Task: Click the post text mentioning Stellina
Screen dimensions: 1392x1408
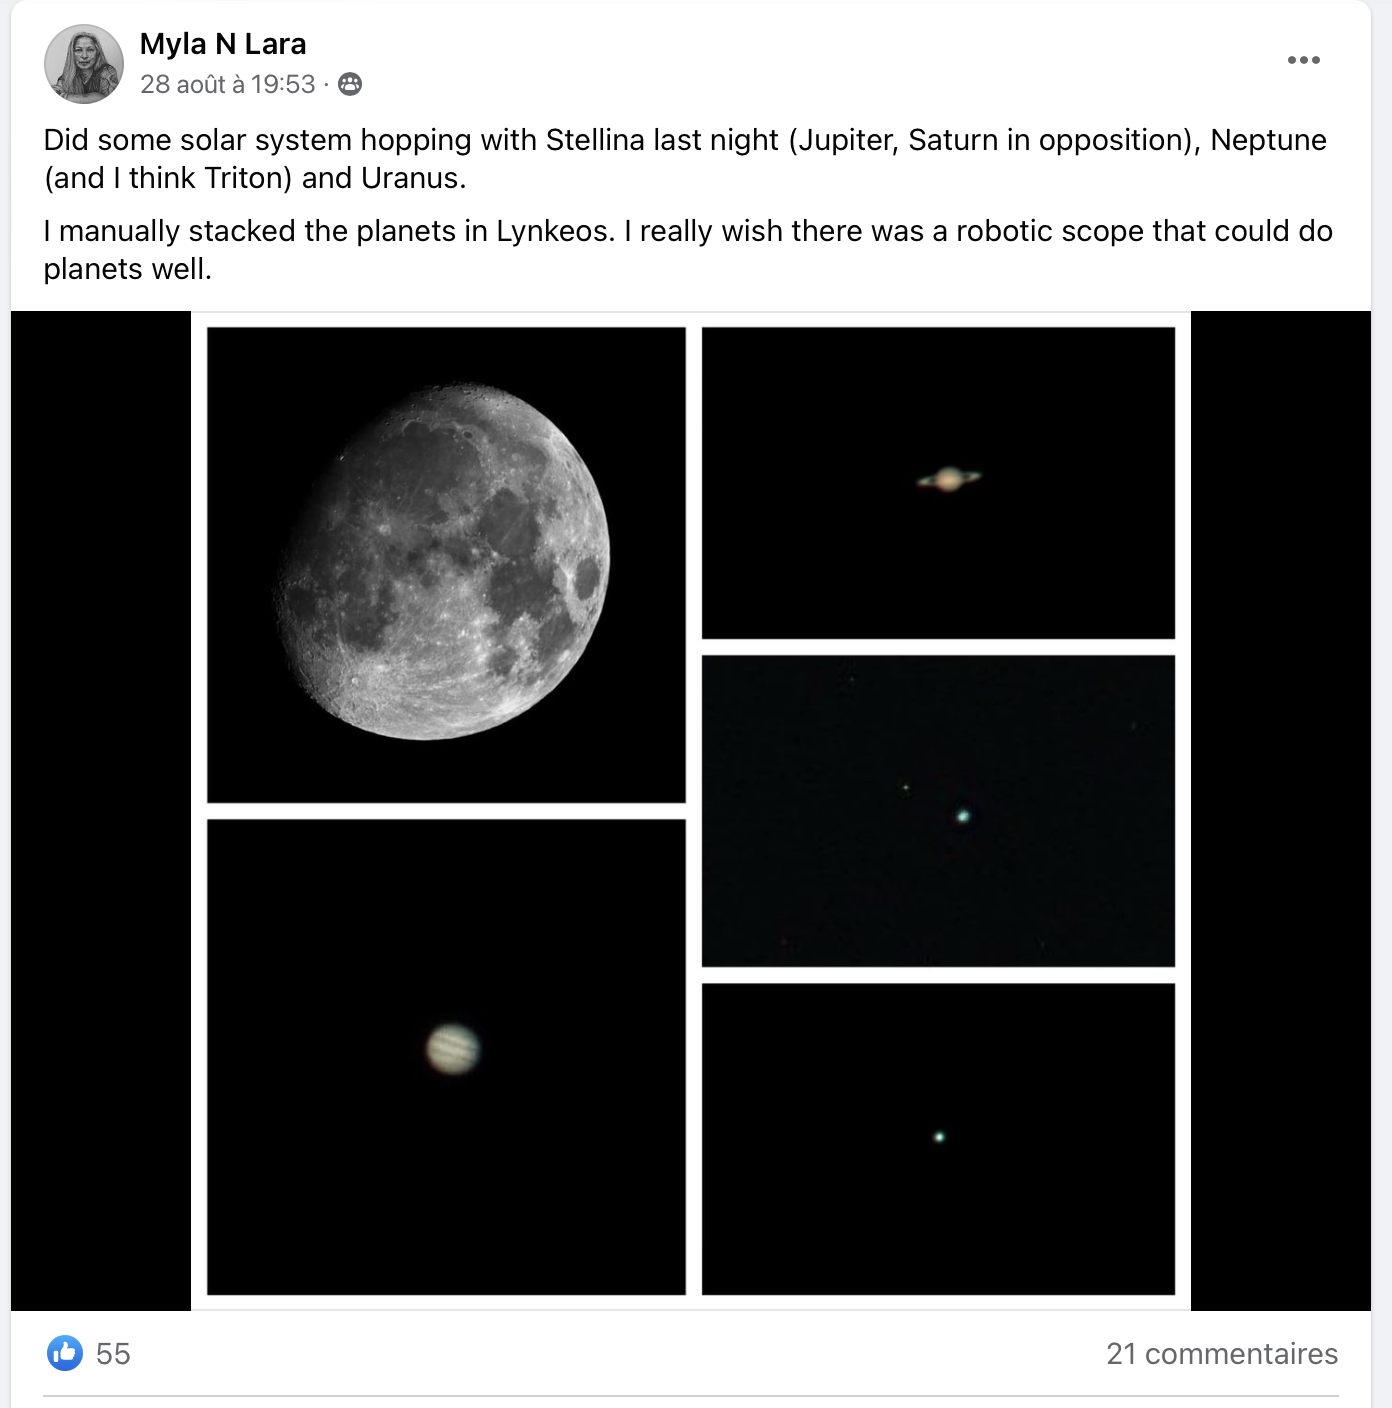Action: [685, 158]
